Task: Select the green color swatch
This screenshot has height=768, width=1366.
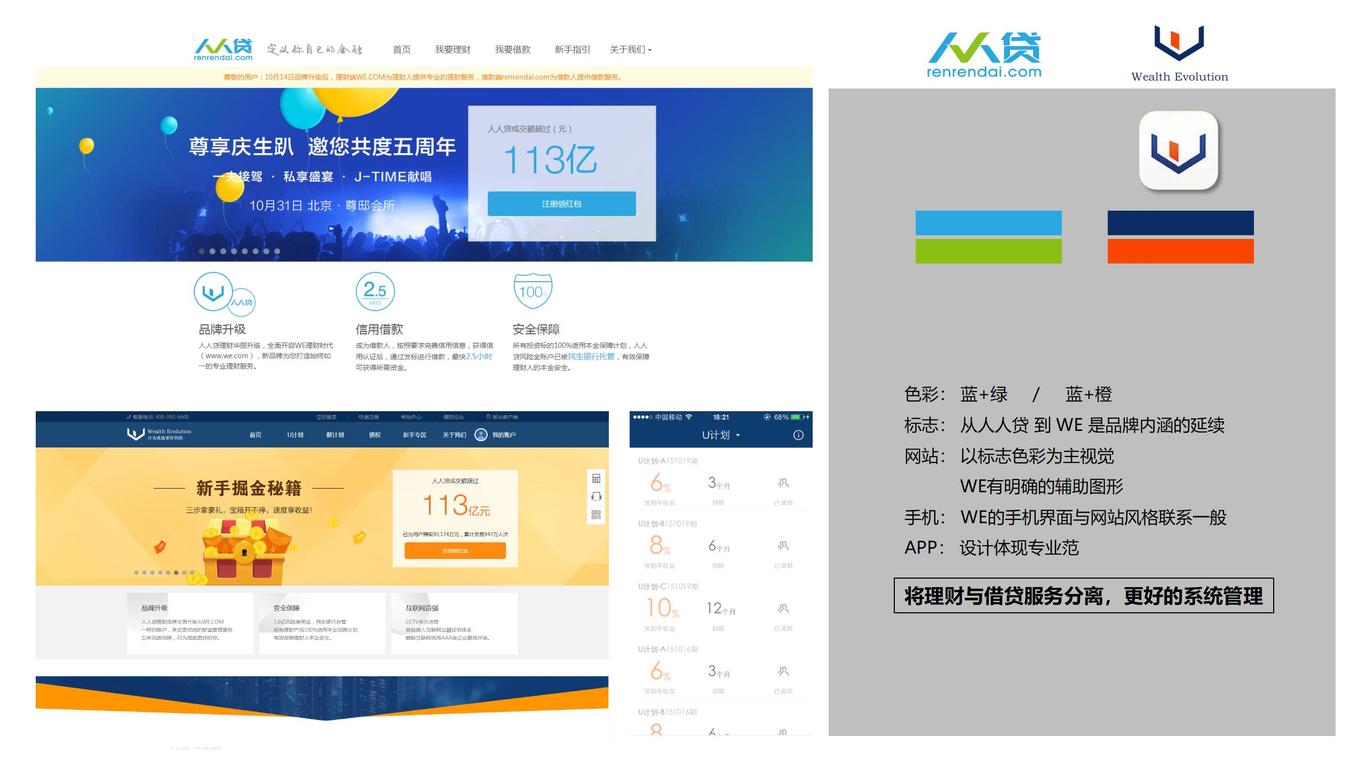Action: 988,251
